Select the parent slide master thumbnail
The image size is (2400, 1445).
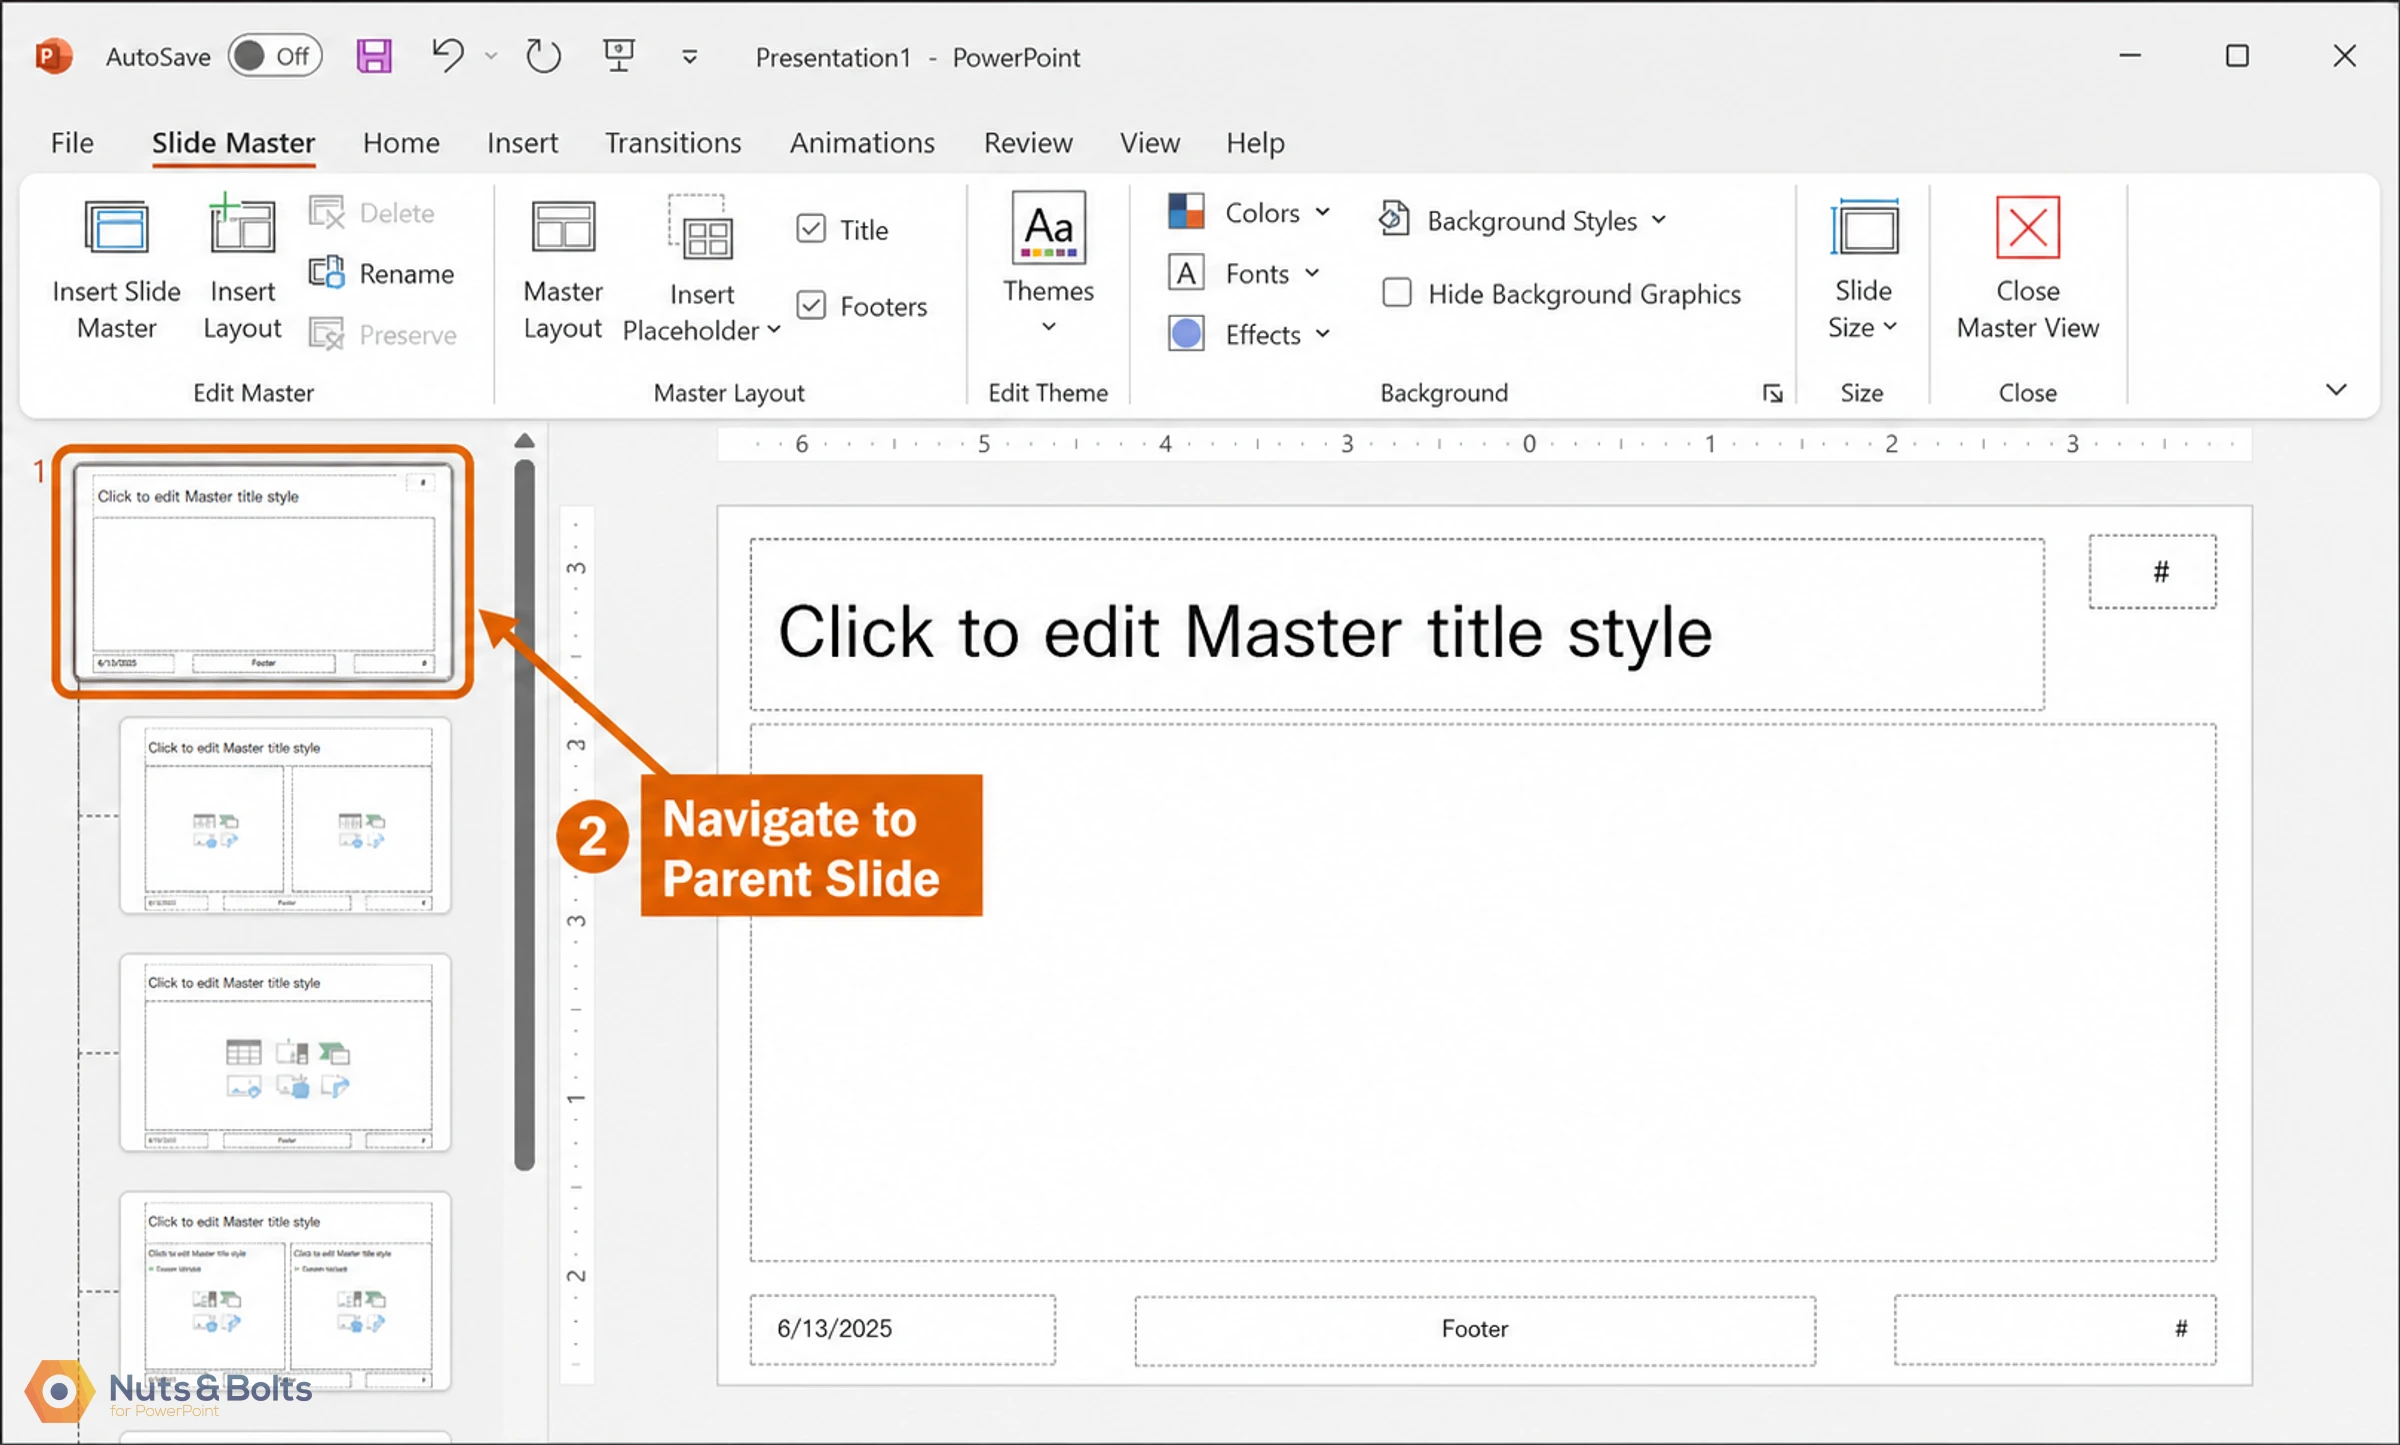[x=263, y=572]
